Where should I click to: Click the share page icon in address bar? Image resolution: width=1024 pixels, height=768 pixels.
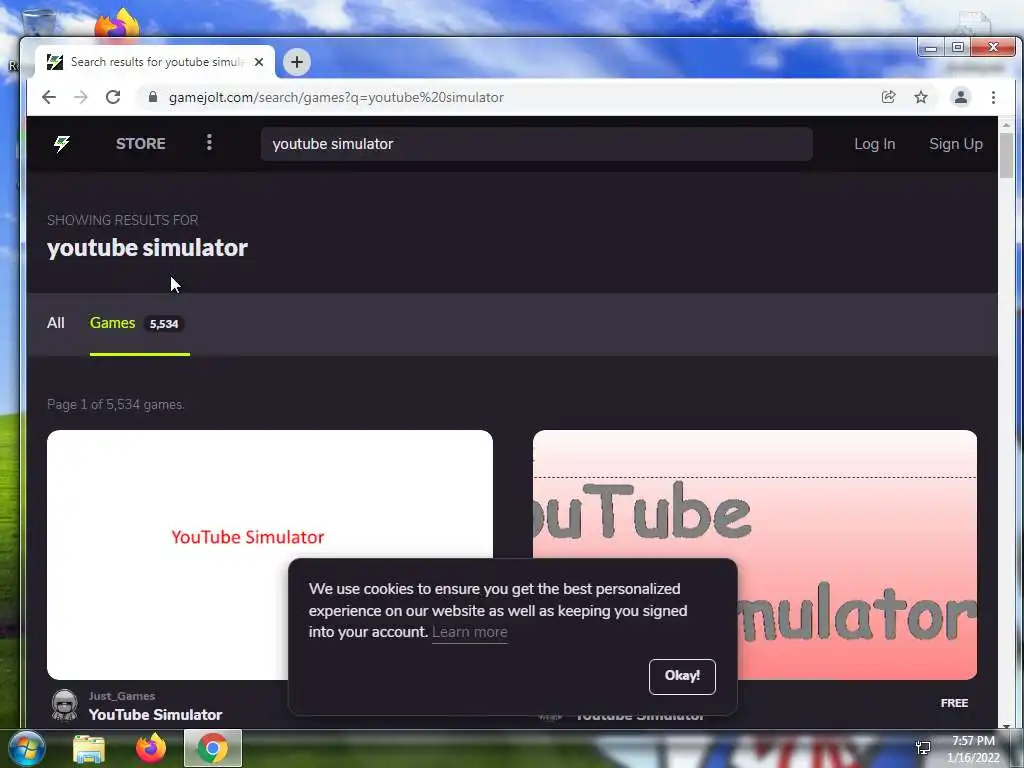click(x=888, y=97)
